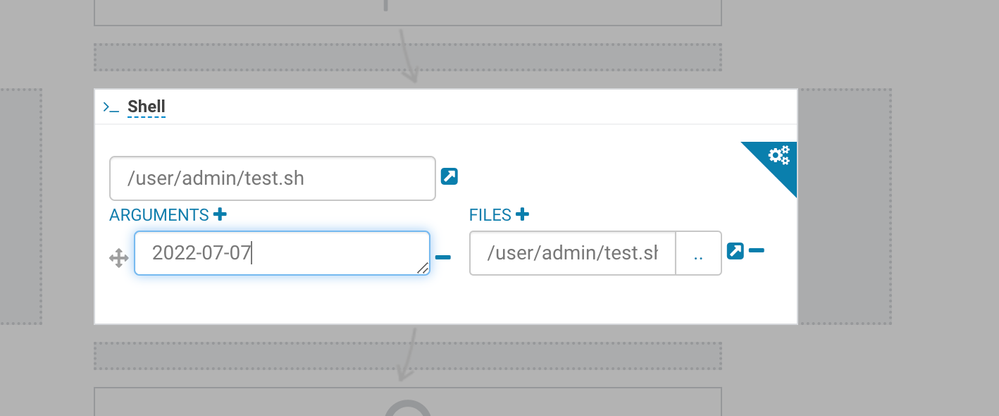Open the script file via arrow icon

tap(449, 176)
